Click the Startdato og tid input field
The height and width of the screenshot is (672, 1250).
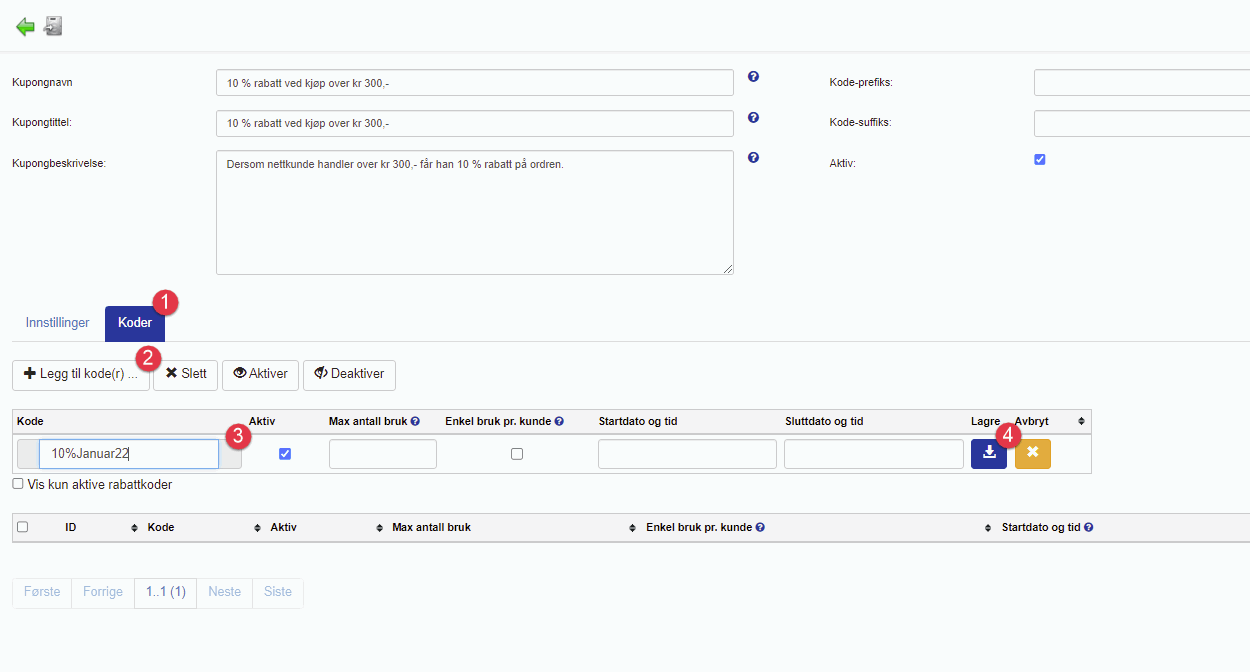[x=687, y=454]
